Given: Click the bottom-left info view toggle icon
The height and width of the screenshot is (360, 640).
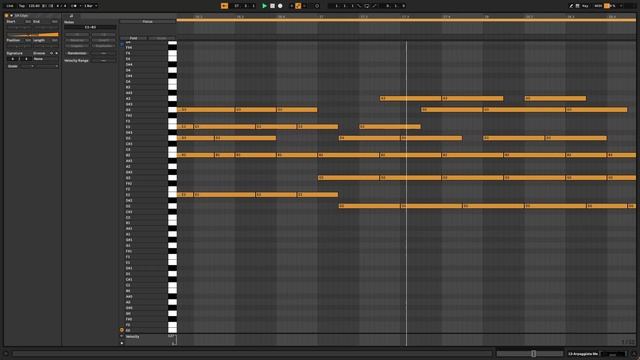Looking at the screenshot, I should 6,353.
